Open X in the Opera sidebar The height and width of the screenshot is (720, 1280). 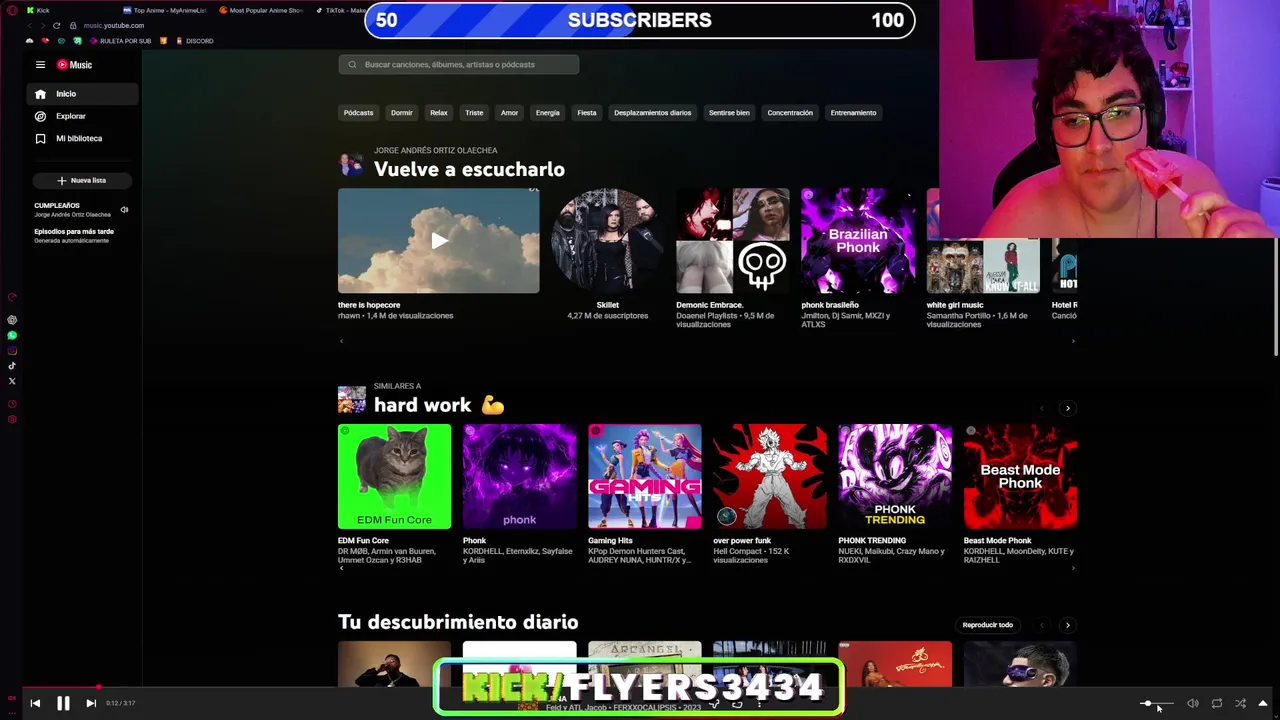tap(12, 381)
